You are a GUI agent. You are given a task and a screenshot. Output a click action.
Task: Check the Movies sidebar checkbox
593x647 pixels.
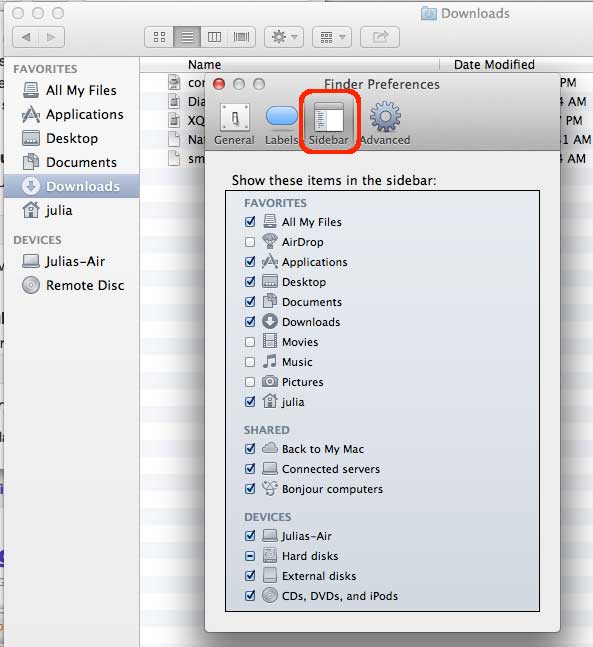(250, 342)
